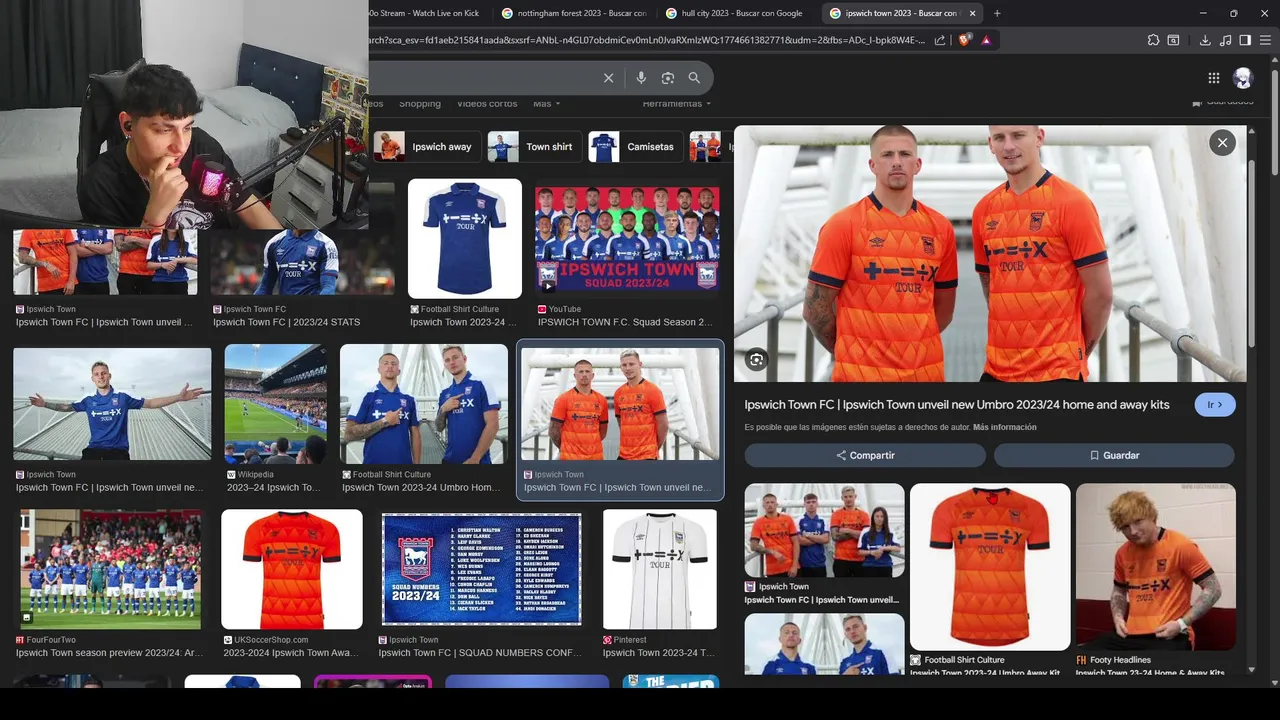Open the Pinterest white shirt thumbnail

pyautogui.click(x=660, y=569)
